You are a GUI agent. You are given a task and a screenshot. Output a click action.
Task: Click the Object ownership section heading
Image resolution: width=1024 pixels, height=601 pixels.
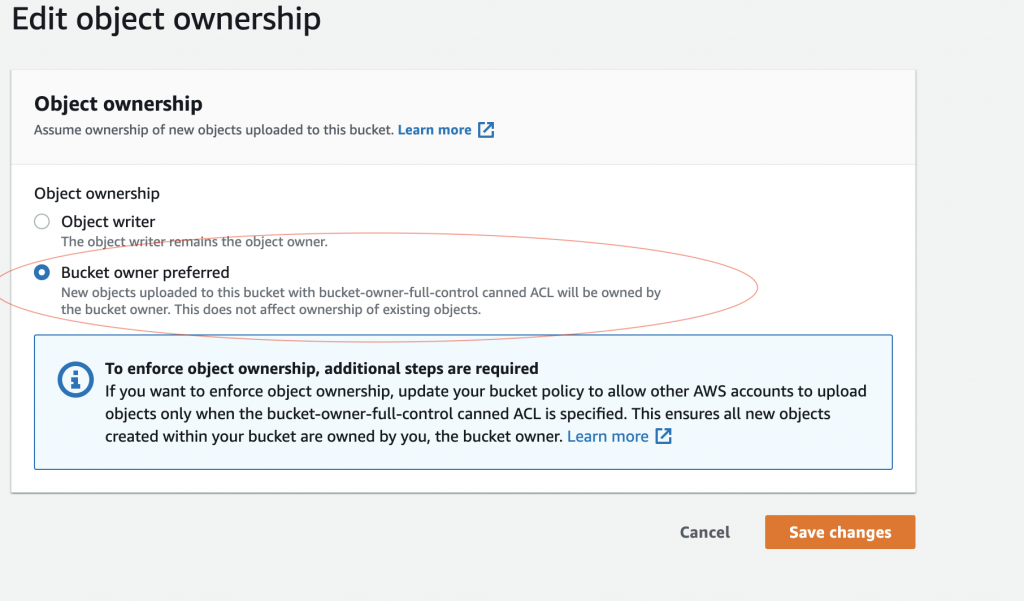point(119,104)
